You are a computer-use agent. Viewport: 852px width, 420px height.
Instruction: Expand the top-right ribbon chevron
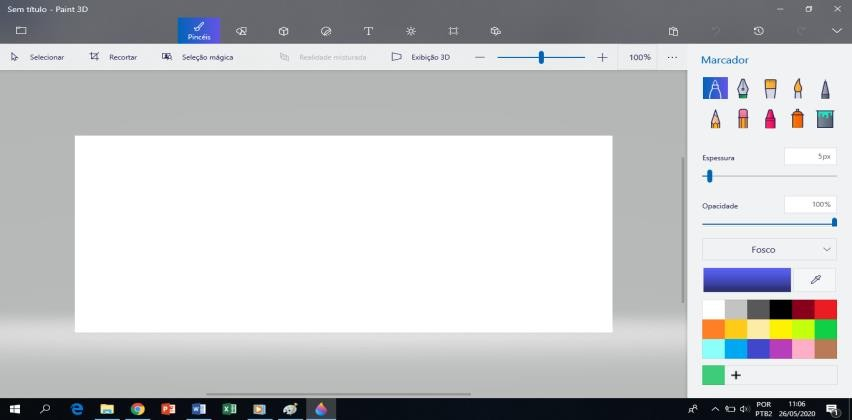pyautogui.click(x=837, y=31)
